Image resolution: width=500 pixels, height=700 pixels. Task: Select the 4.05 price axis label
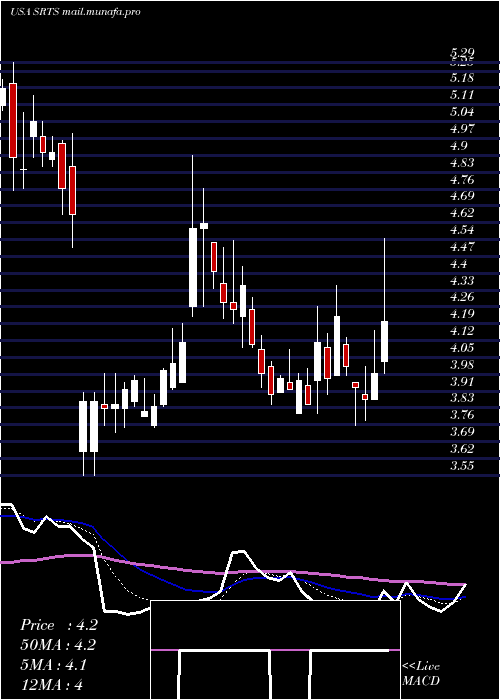point(462,348)
